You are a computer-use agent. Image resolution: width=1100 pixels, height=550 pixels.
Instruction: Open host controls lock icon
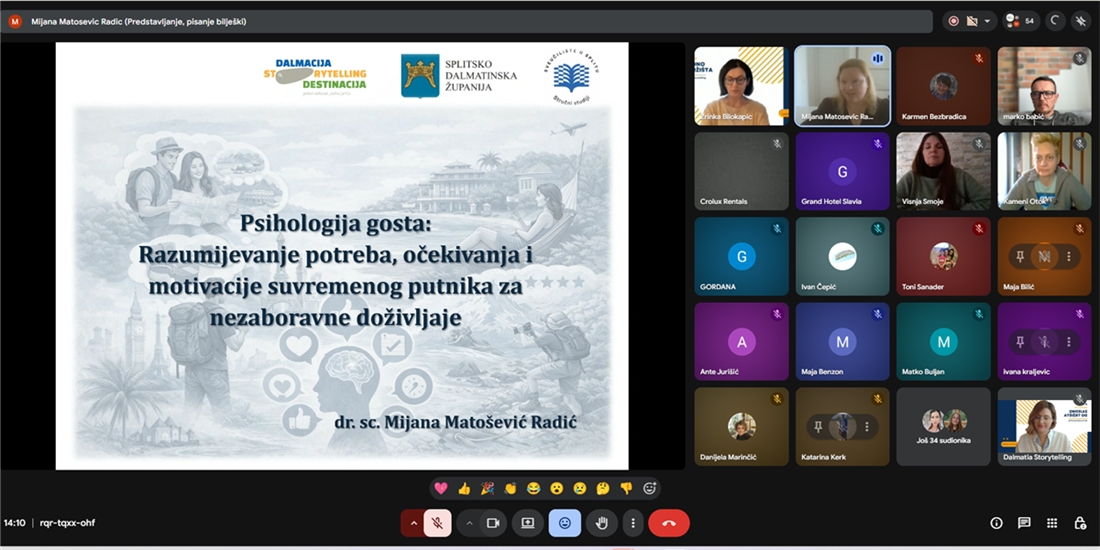1080,523
